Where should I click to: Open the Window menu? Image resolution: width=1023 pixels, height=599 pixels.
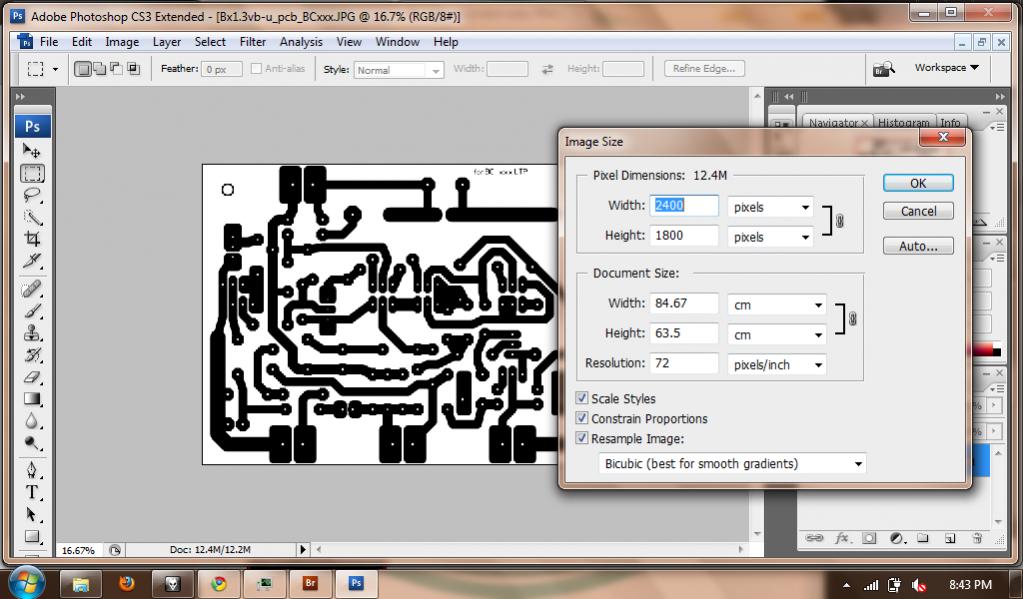coord(397,42)
